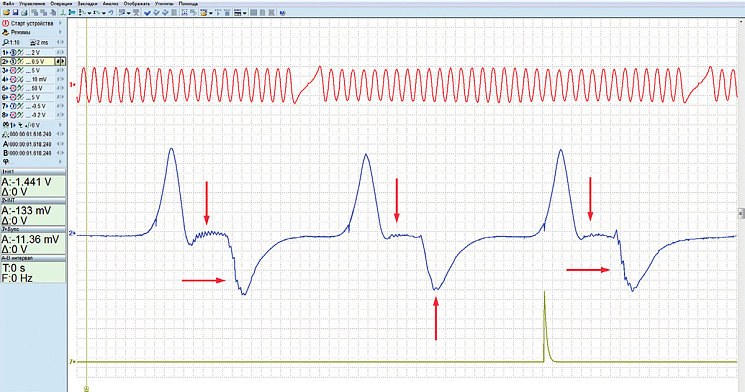Click the save diskette icon
This screenshot has height=392, width=745.
tap(15, 13)
